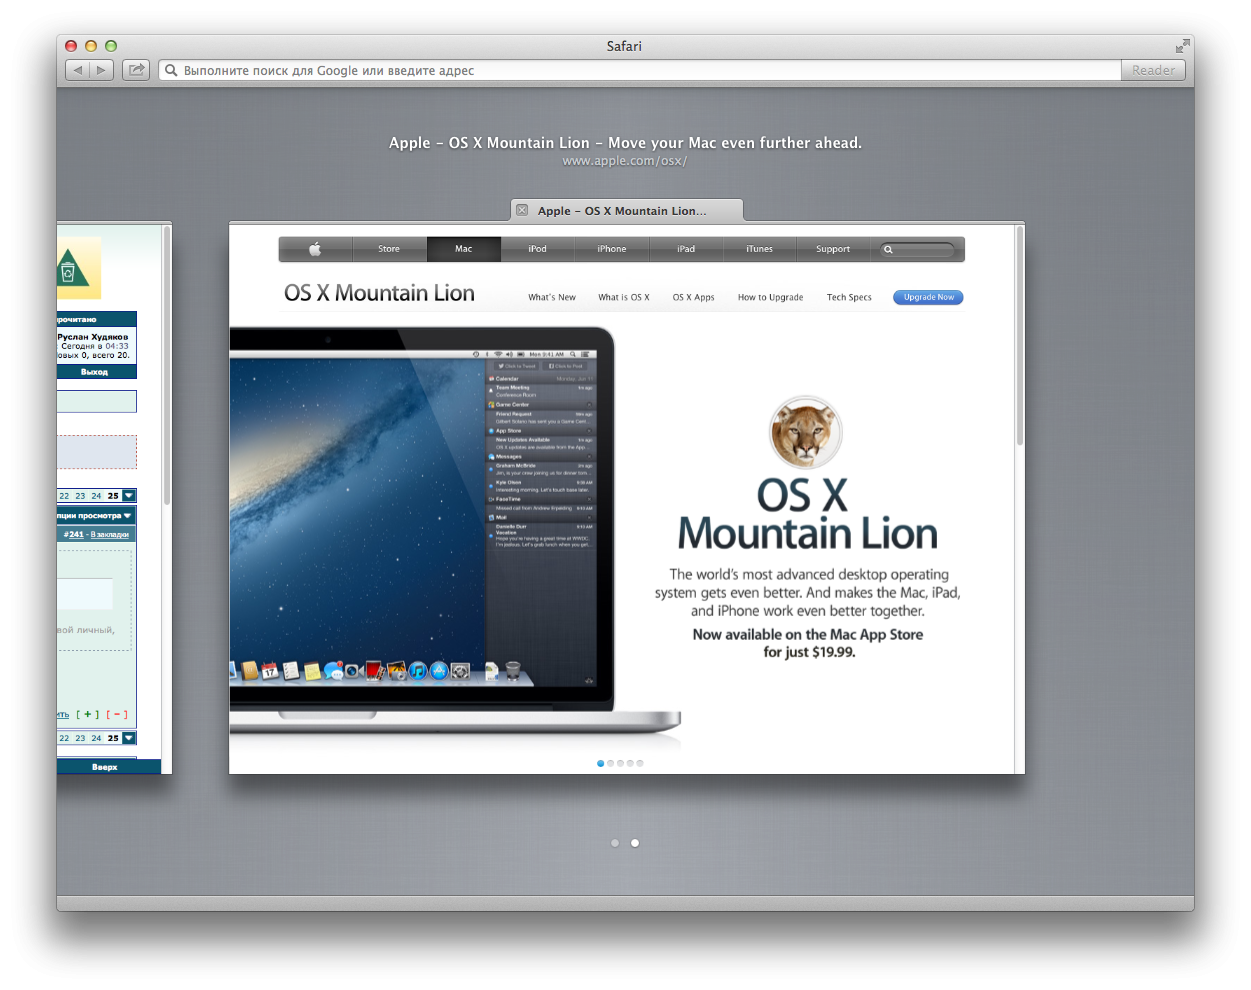
Task: Select the first blue carousel dot on Apple page
Action: 600,763
